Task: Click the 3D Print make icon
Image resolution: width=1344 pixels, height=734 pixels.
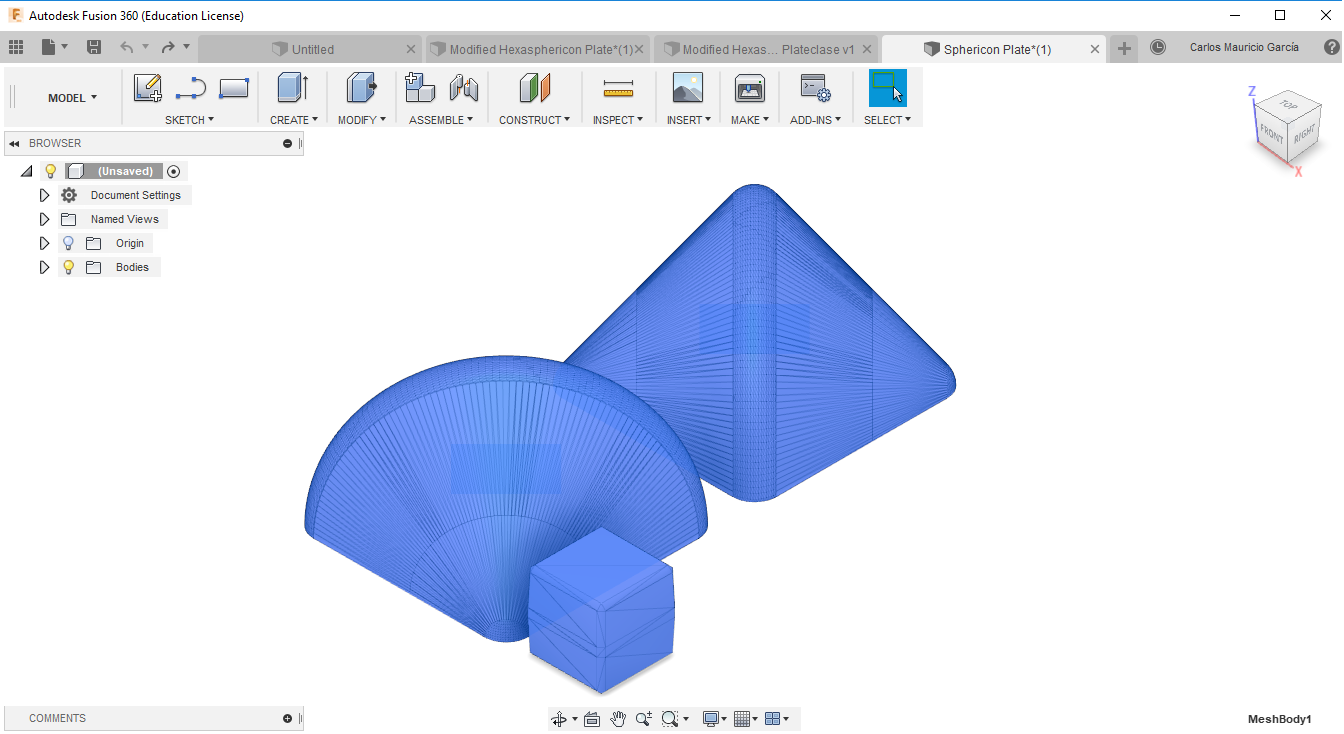Action: (x=750, y=88)
